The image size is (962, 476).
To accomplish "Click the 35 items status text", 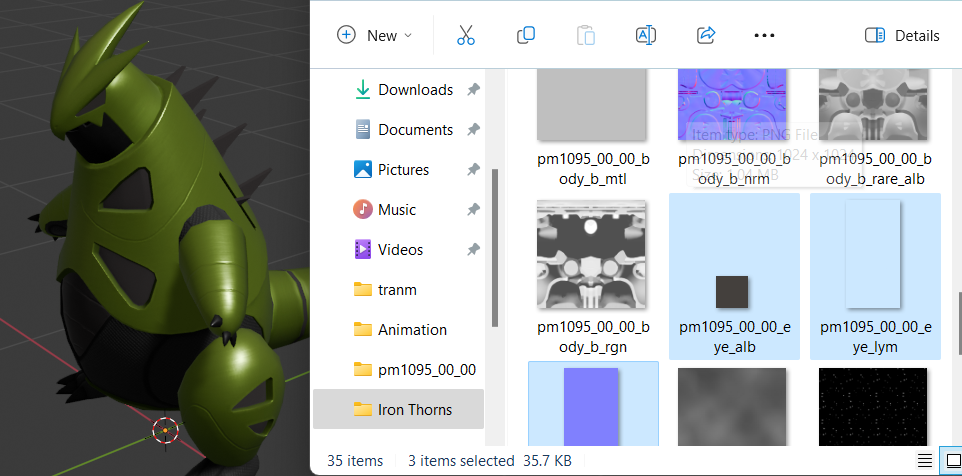I will click(x=355, y=461).
